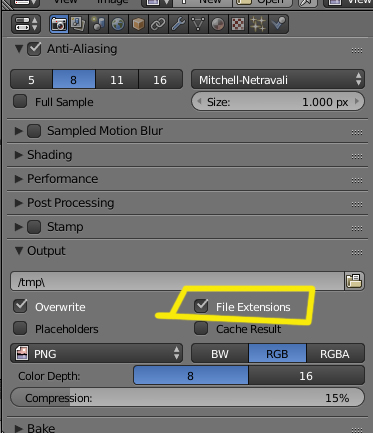Viewport: 373px width, 433px height.
Task: Open the PNG file format dropdown
Action: tap(97, 353)
